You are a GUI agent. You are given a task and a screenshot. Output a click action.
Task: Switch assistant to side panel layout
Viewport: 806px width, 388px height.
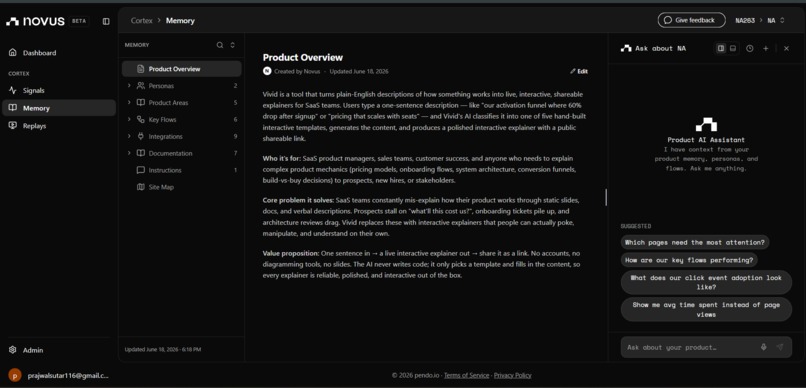721,48
